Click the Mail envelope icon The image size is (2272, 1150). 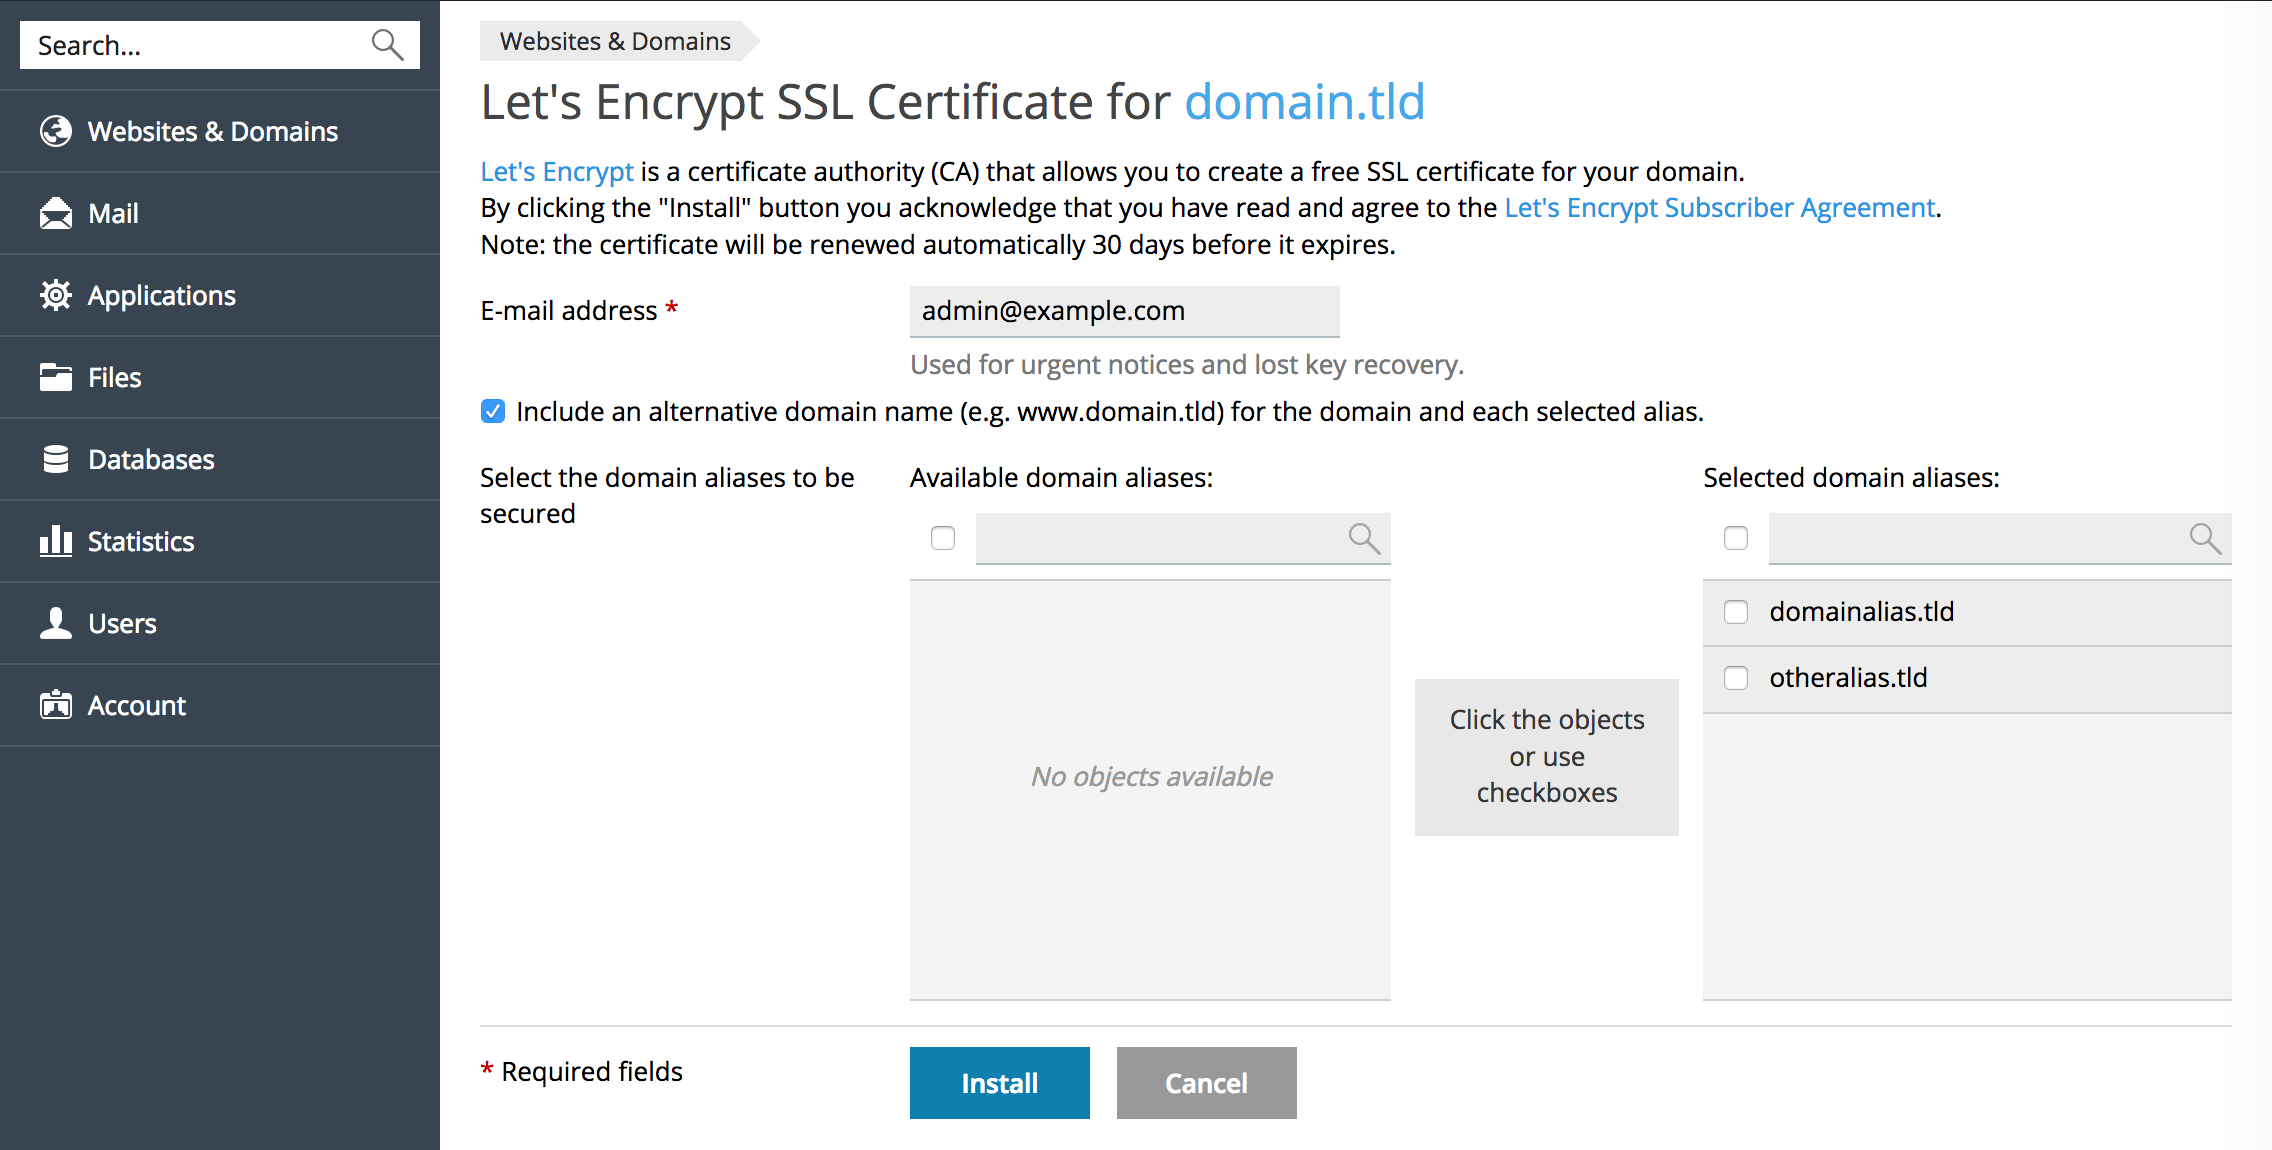tap(56, 213)
